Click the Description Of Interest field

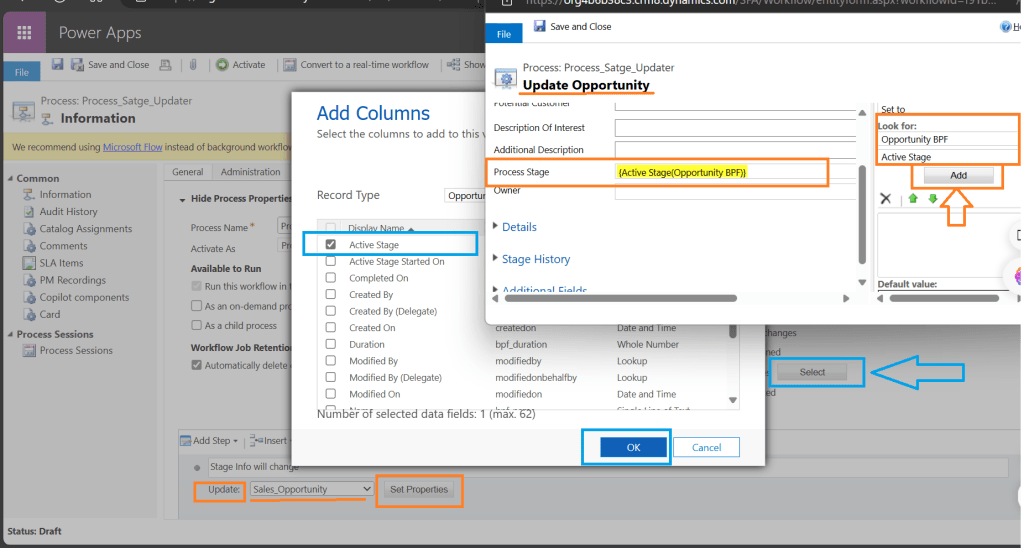[x=735, y=129]
